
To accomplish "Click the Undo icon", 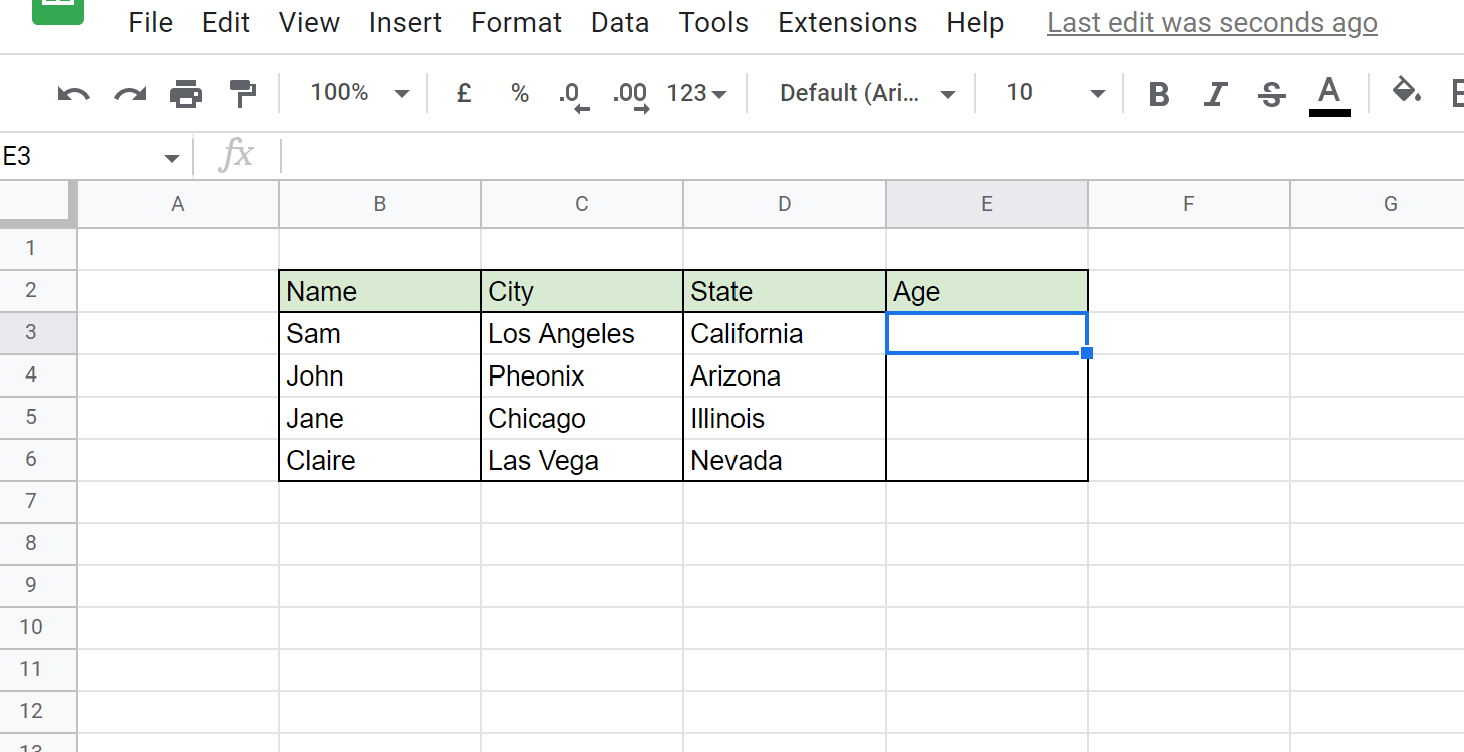I will (x=71, y=92).
